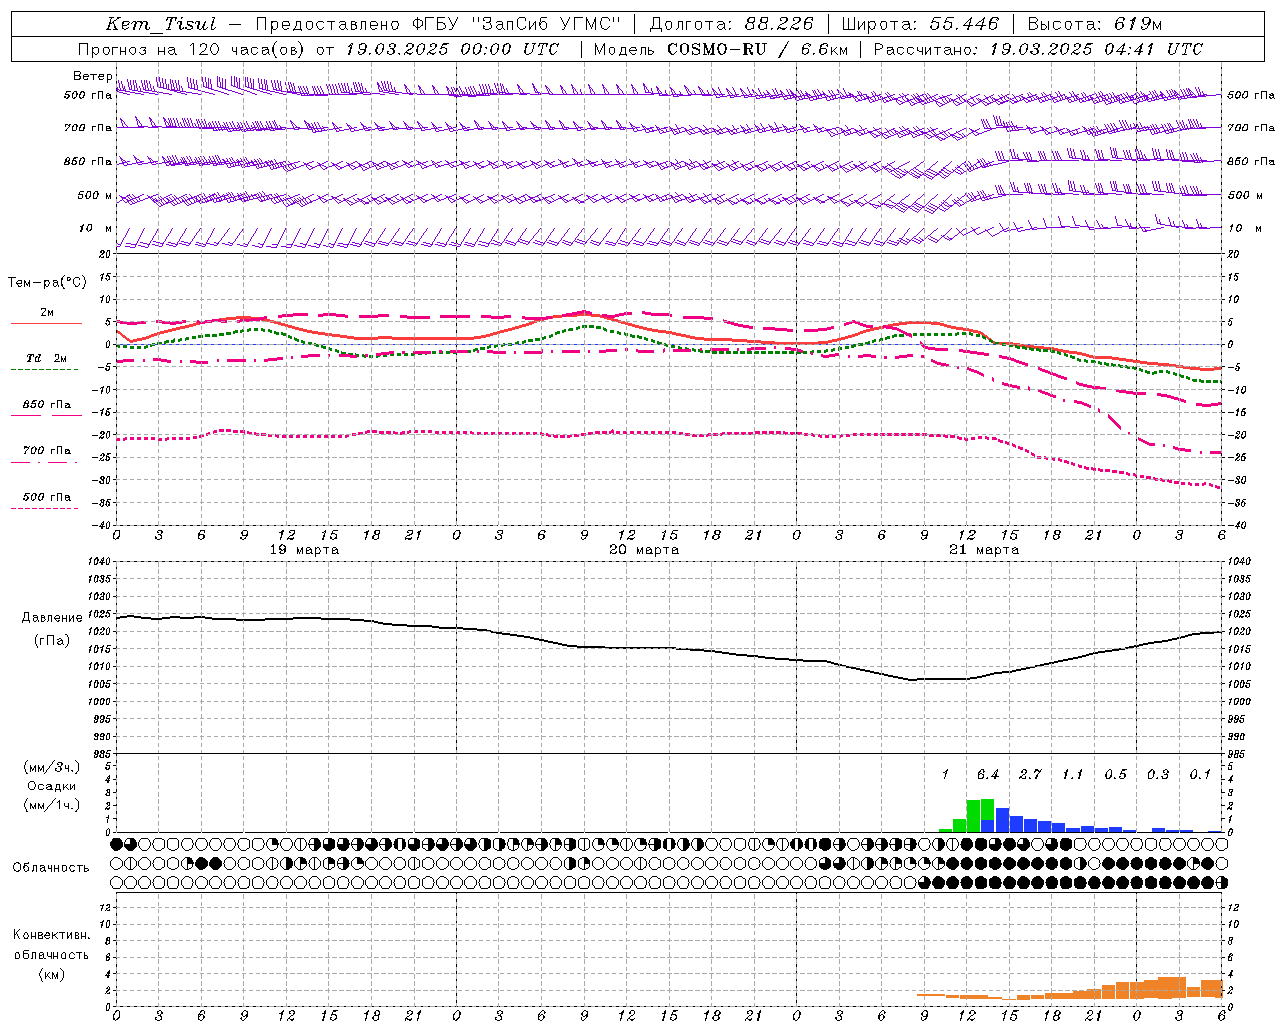Click the '2.7' precipitation total value
Screen dimensions: 1280x1024
click(x=1030, y=775)
